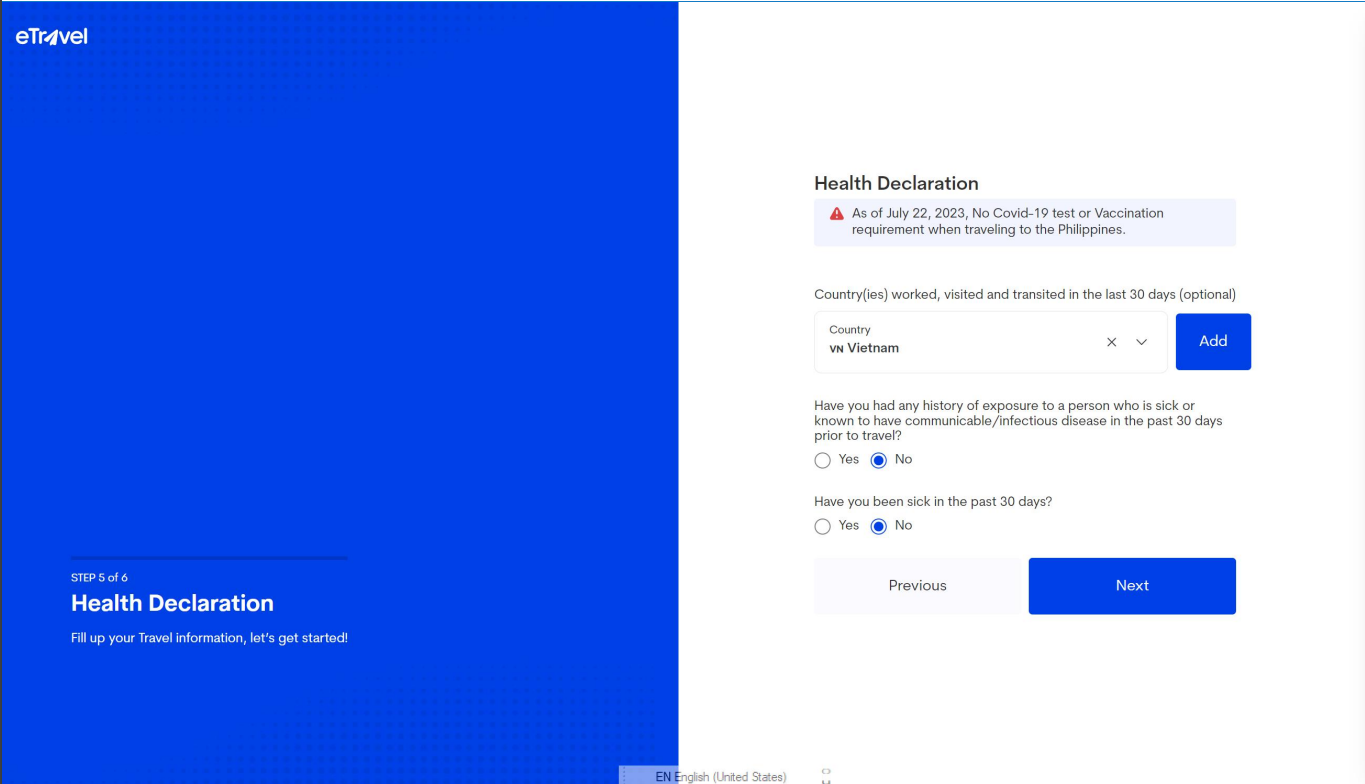This screenshot has height=784, width=1365.
Task: Select Yes for sick in past 30 days
Action: (822, 526)
